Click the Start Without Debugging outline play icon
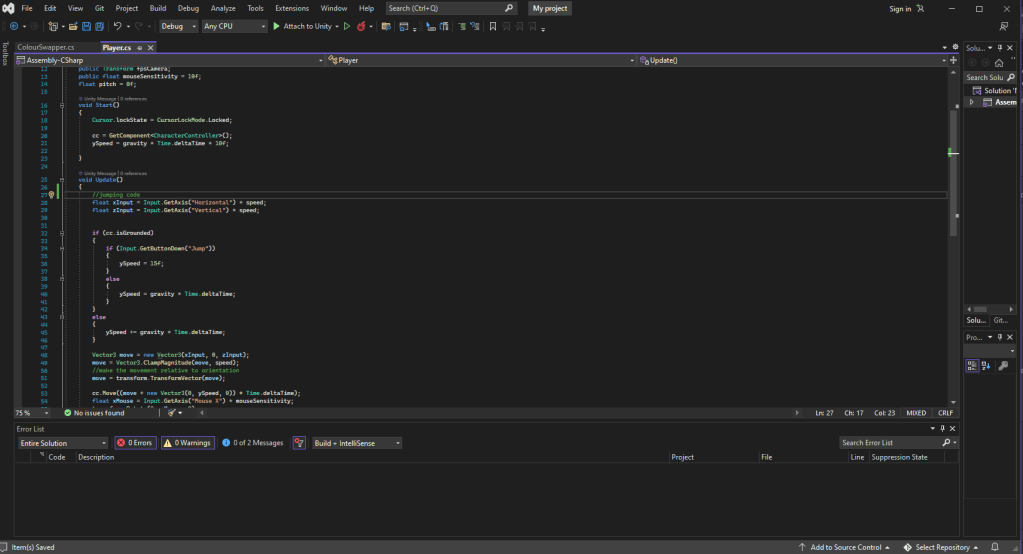1023x554 pixels. [x=347, y=26]
